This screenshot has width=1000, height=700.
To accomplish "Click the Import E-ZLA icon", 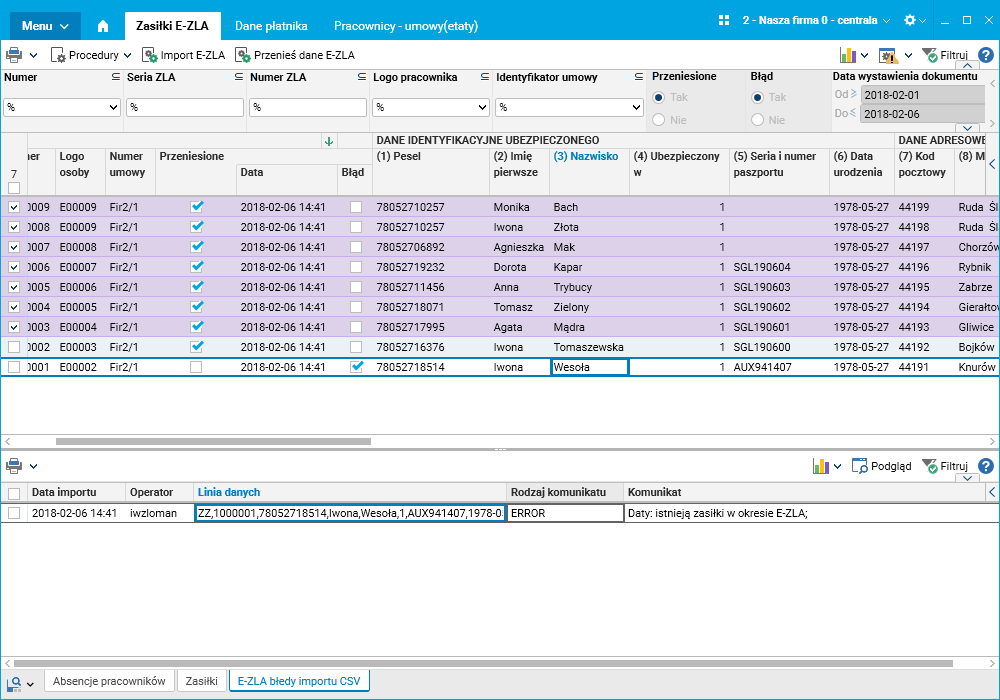I will (x=149, y=55).
